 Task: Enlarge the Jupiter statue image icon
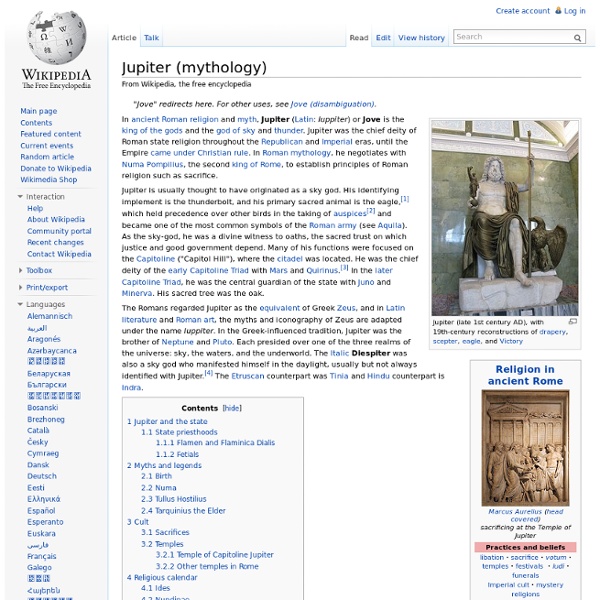pyautogui.click(x=573, y=321)
